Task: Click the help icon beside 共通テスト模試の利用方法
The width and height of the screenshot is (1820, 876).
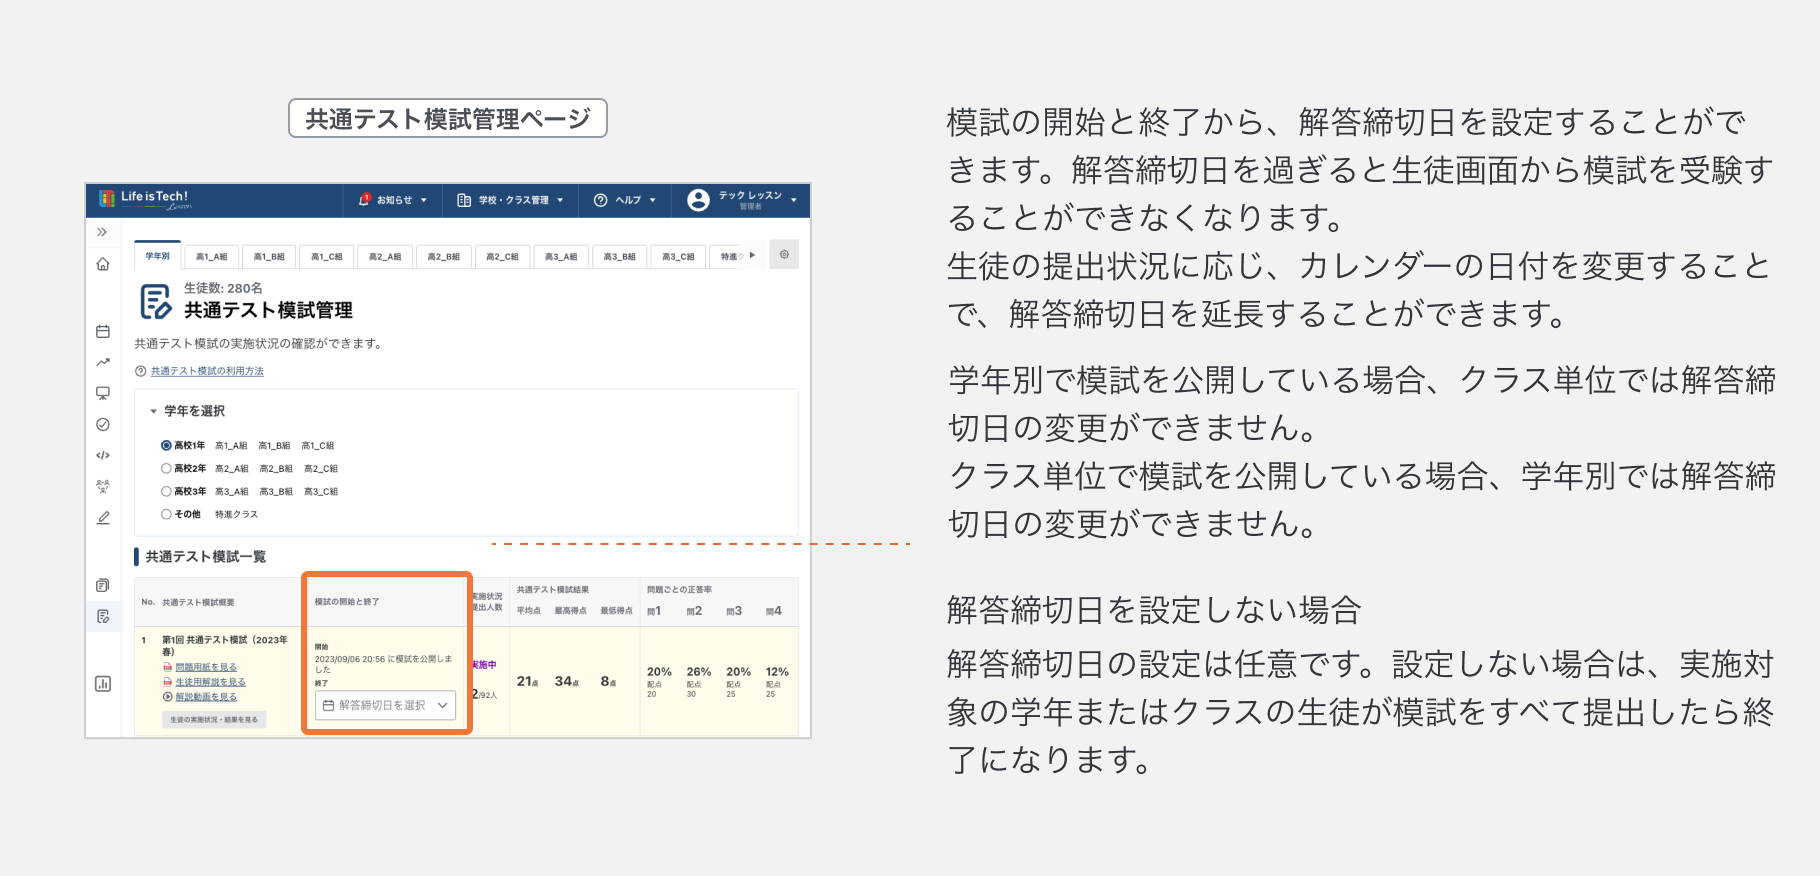Action: (x=141, y=371)
